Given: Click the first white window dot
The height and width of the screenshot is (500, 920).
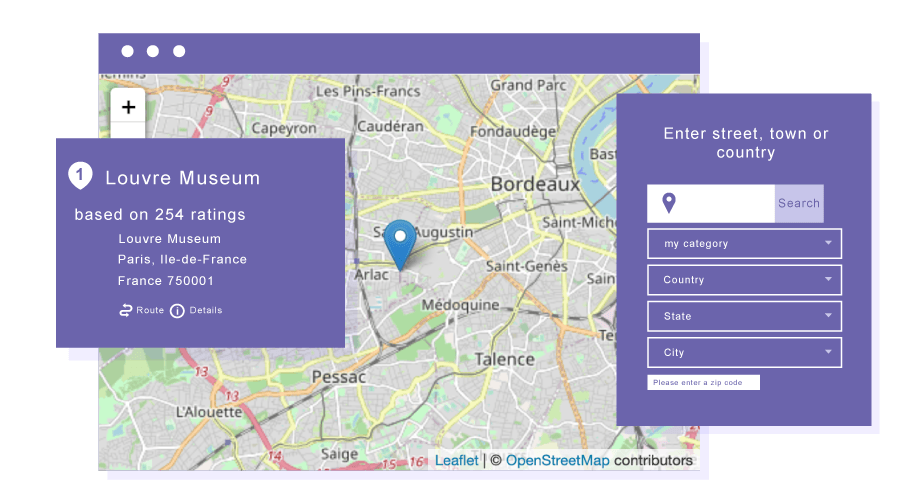Looking at the screenshot, I should 127,51.
